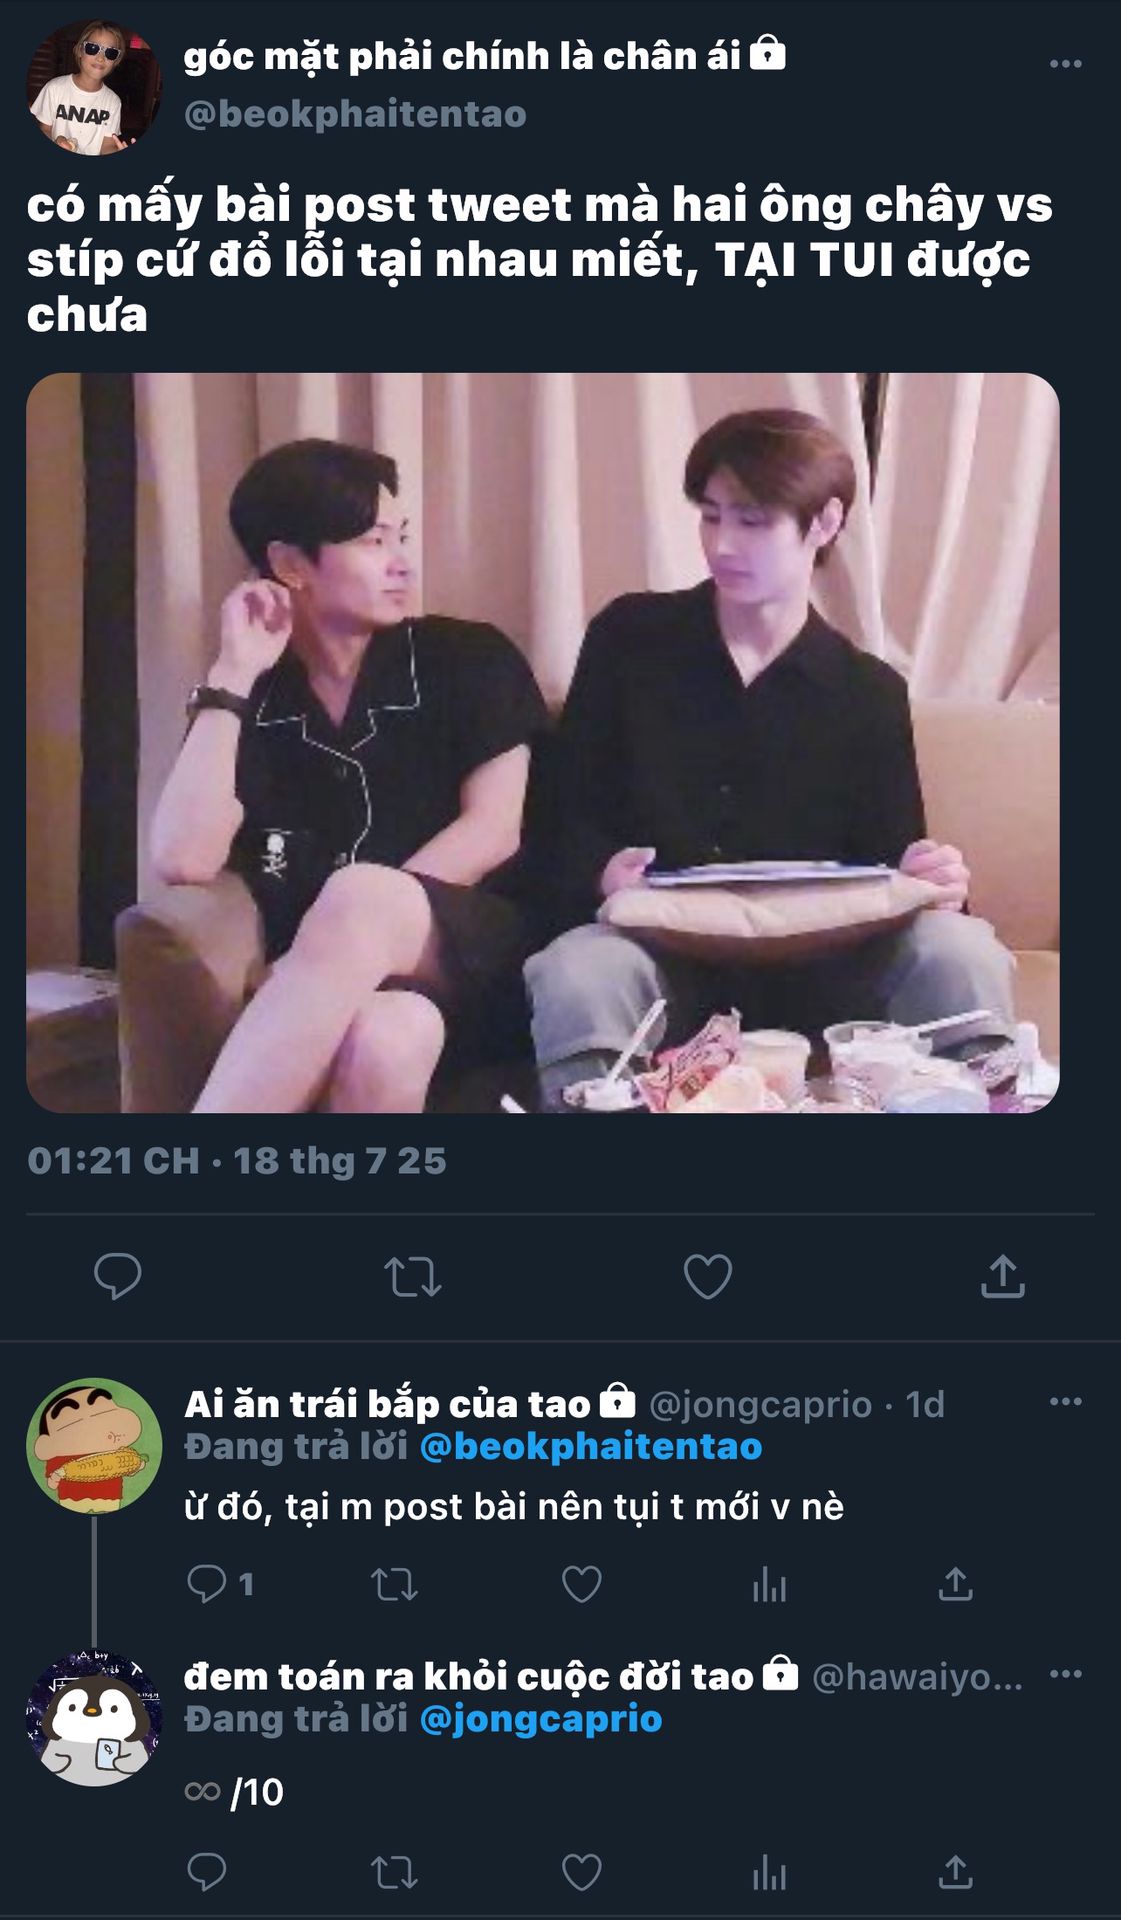Like the ∞/10 reply
This screenshot has width=1121, height=1920.
coord(581,1872)
